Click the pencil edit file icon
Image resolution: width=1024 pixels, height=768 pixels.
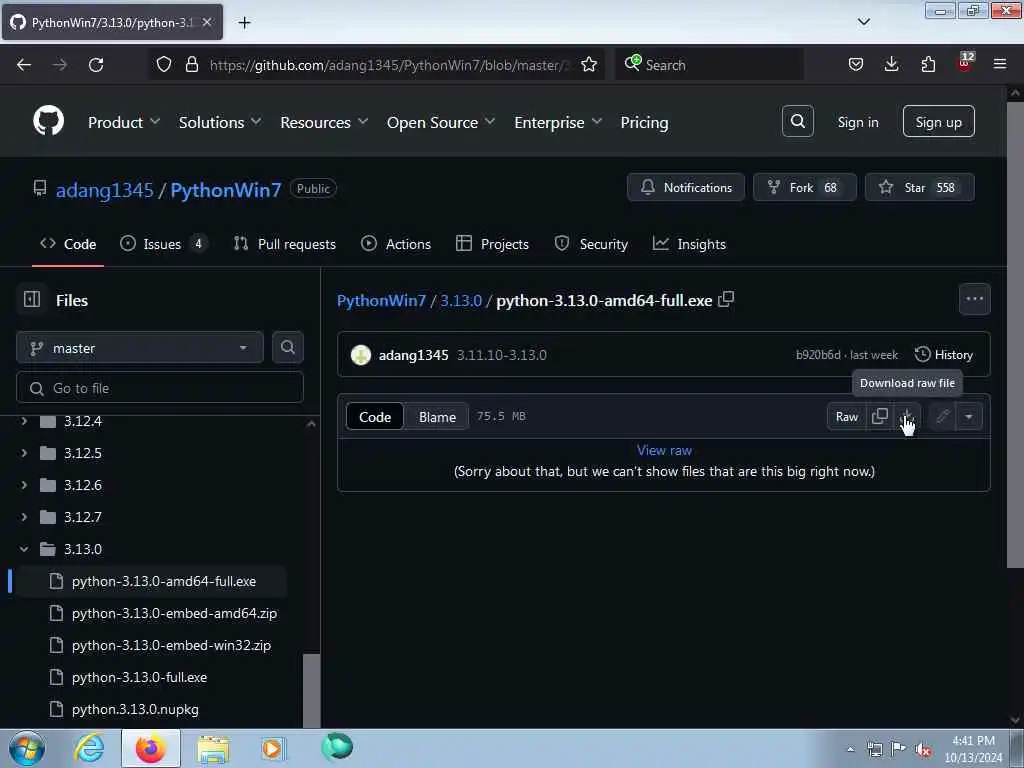click(x=942, y=416)
